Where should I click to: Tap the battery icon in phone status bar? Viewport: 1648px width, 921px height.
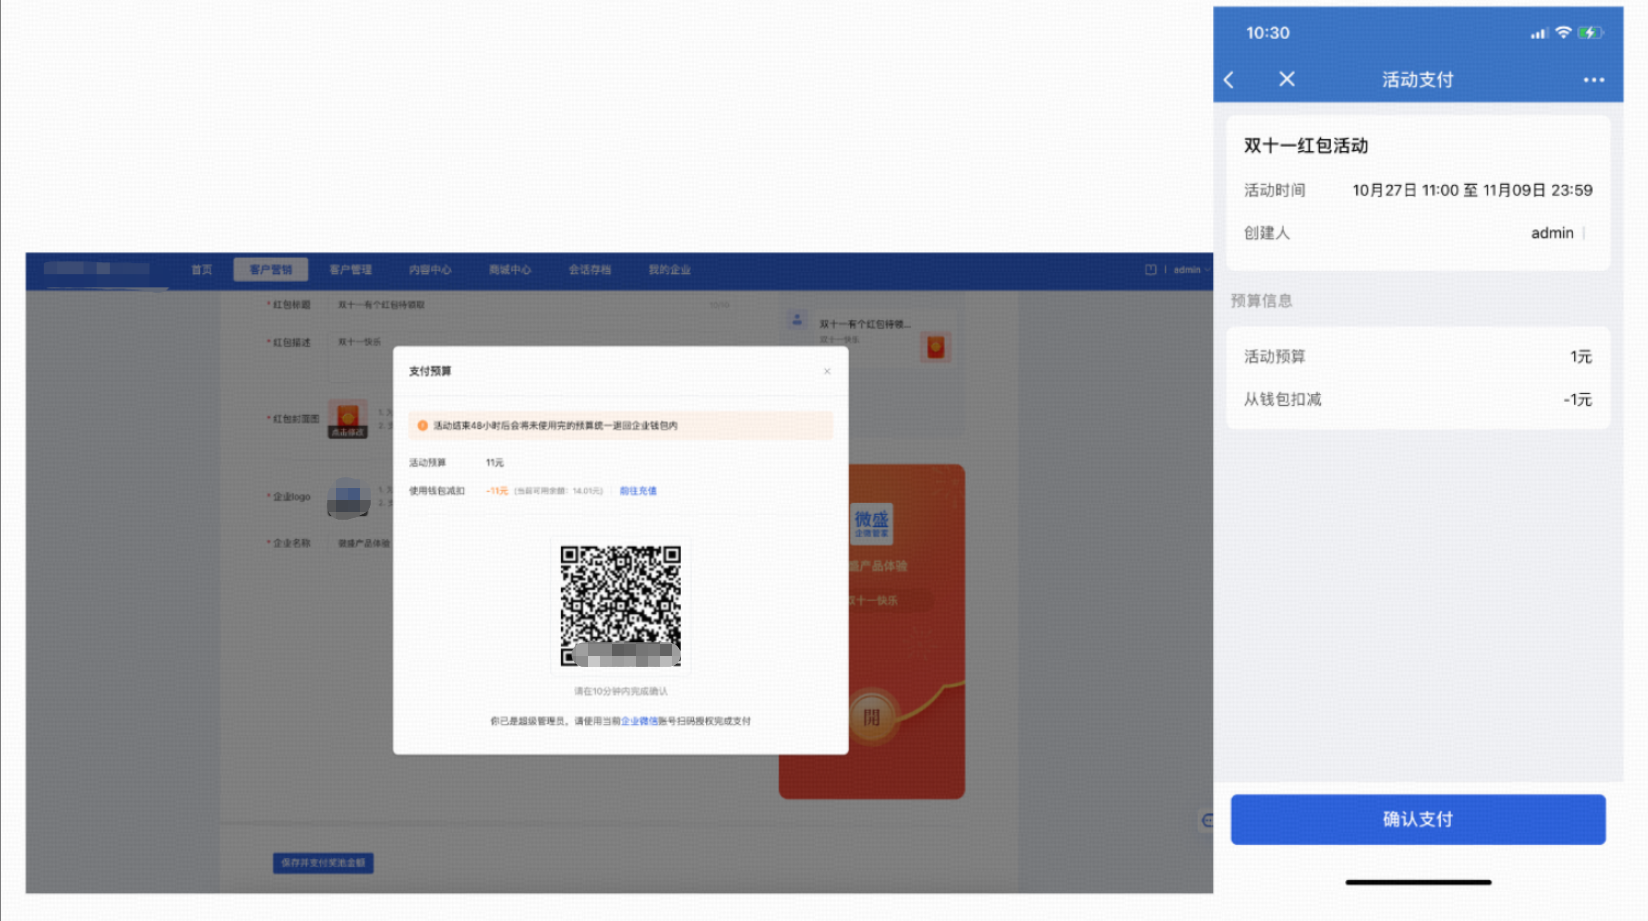(x=1590, y=33)
